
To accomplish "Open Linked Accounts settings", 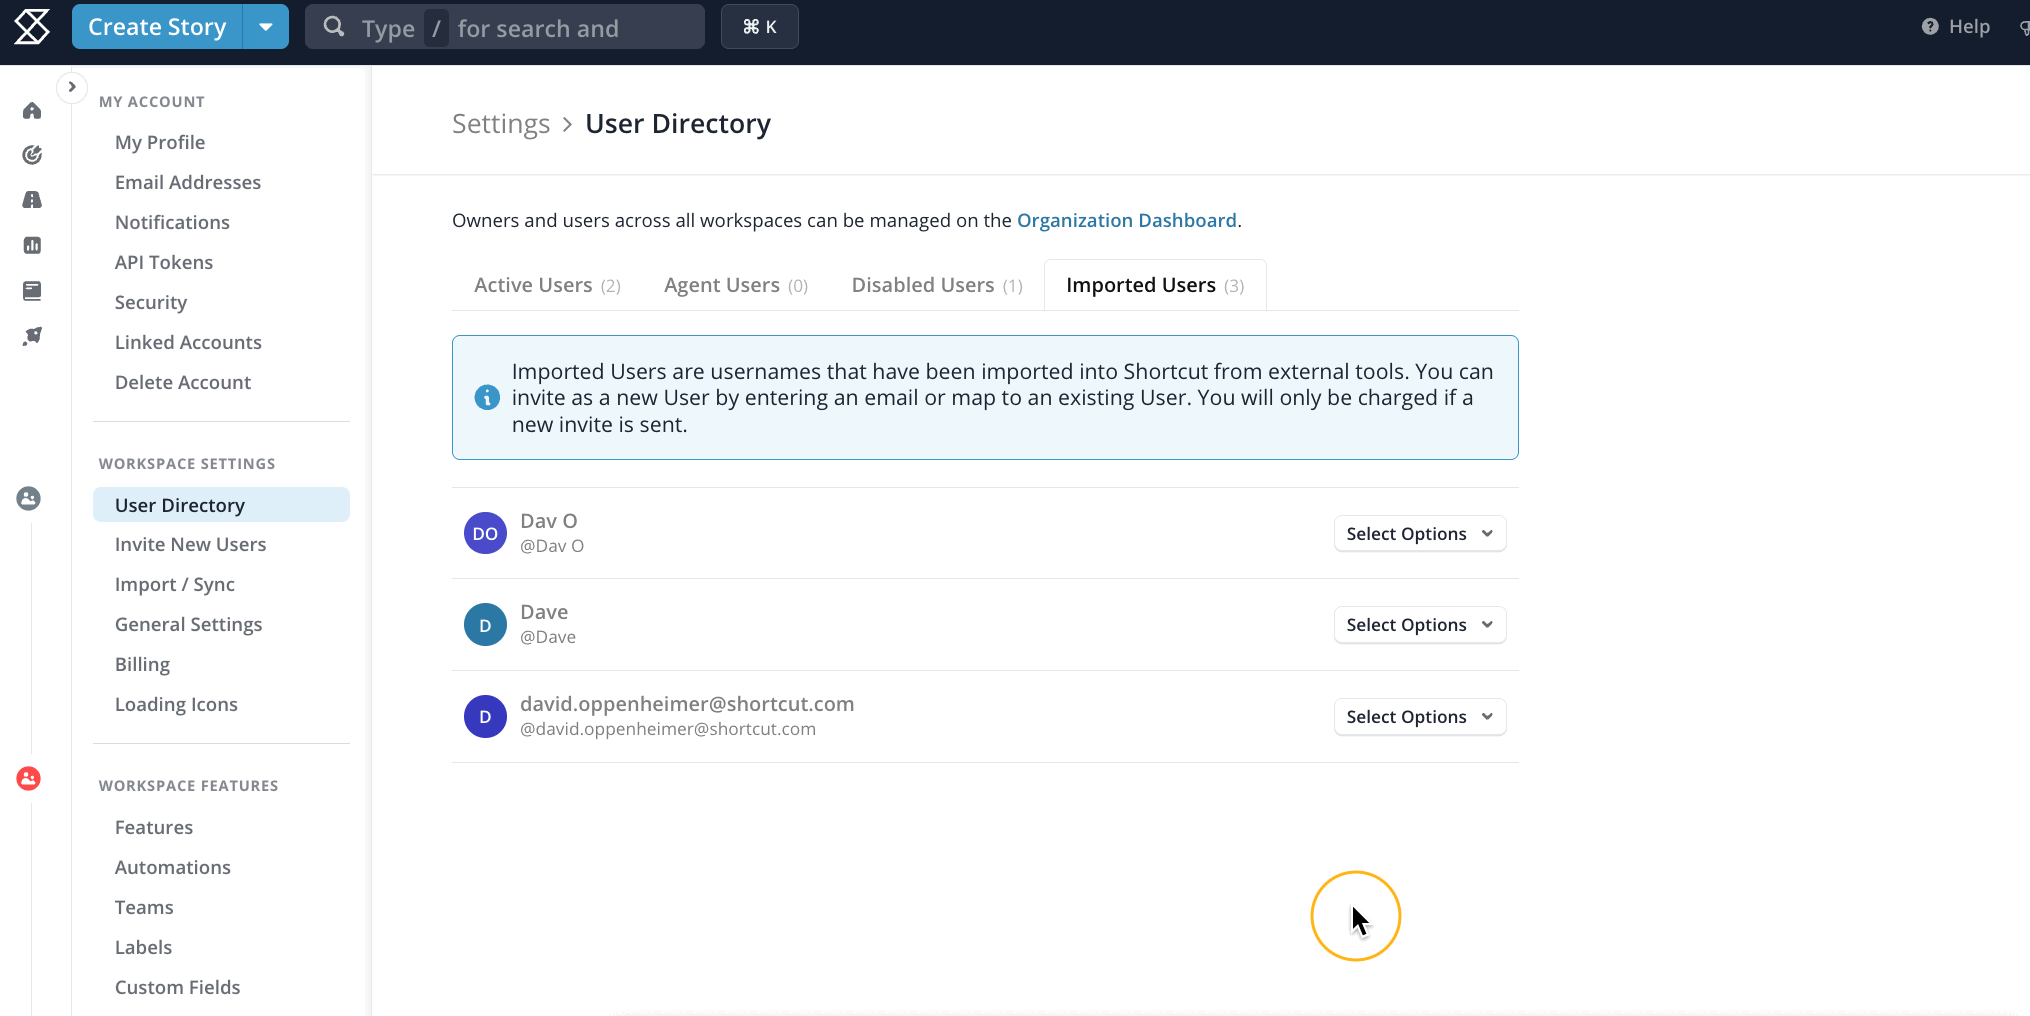I will [188, 342].
